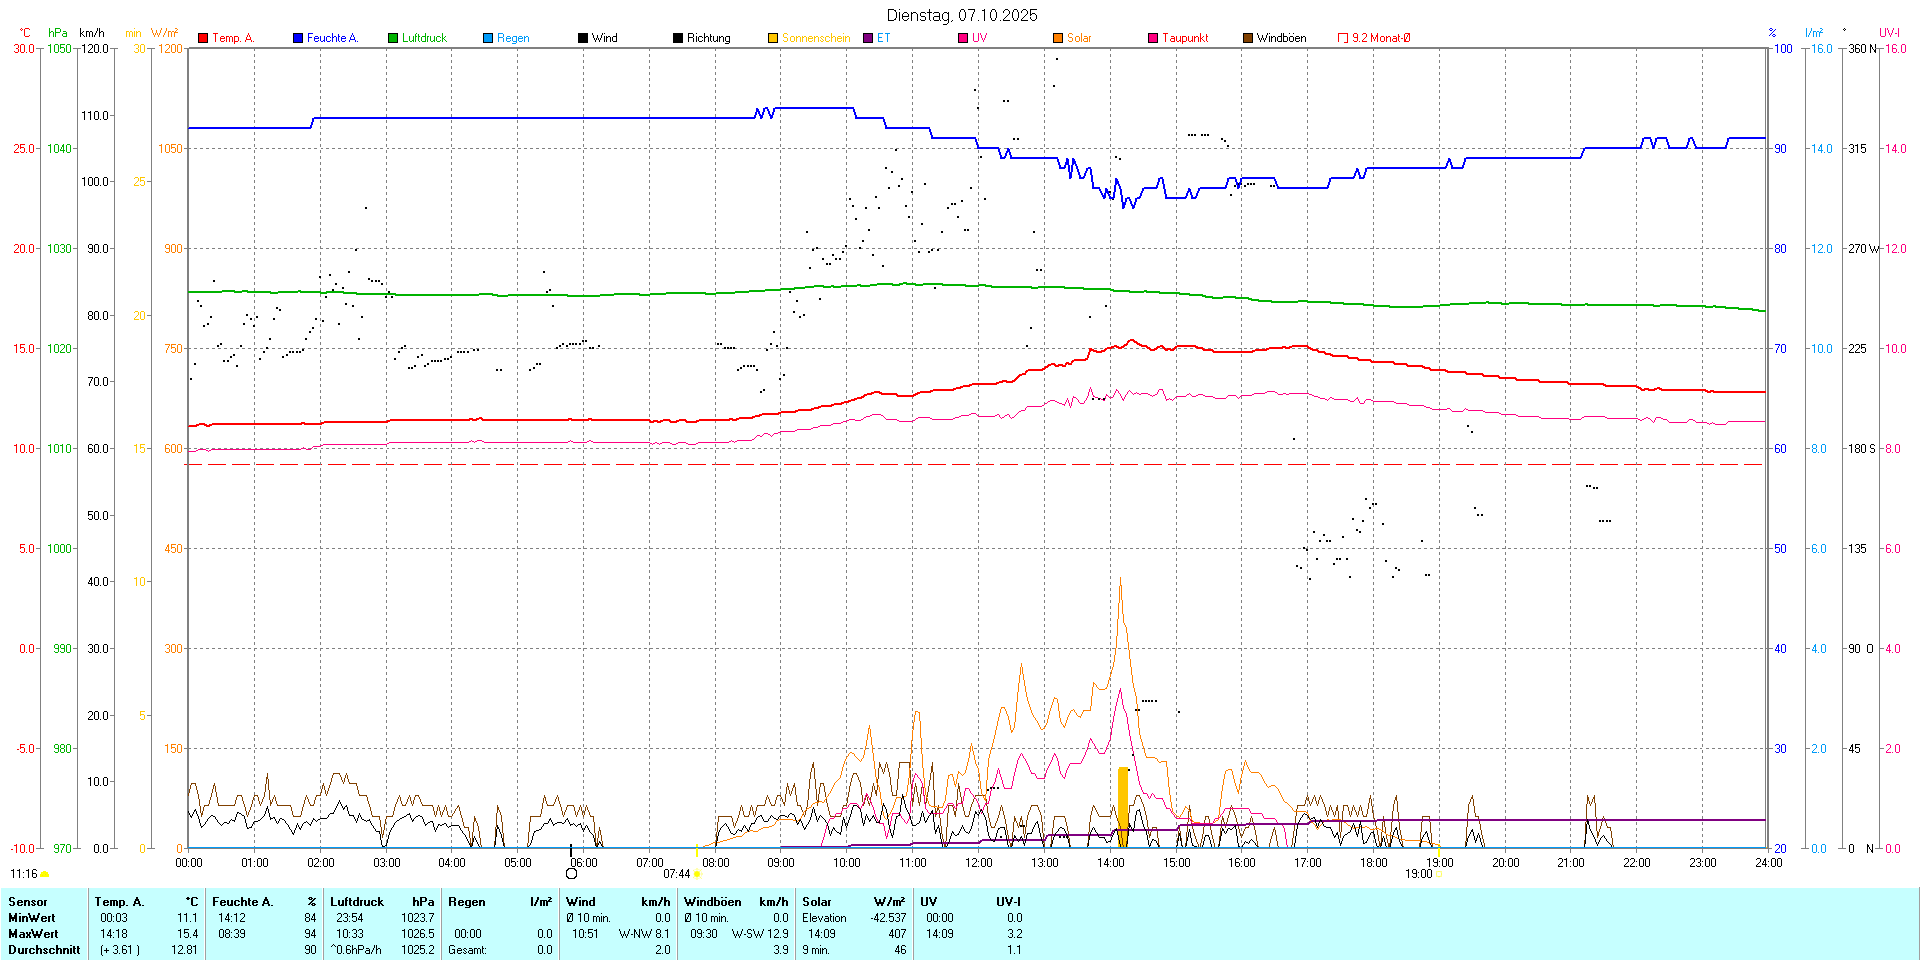Click the blue Feuchte A. legend square
The width and height of the screenshot is (1920, 960).
point(298,38)
